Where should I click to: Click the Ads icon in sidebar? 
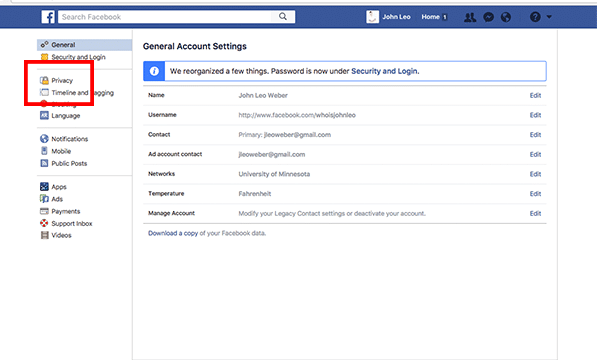pos(44,199)
